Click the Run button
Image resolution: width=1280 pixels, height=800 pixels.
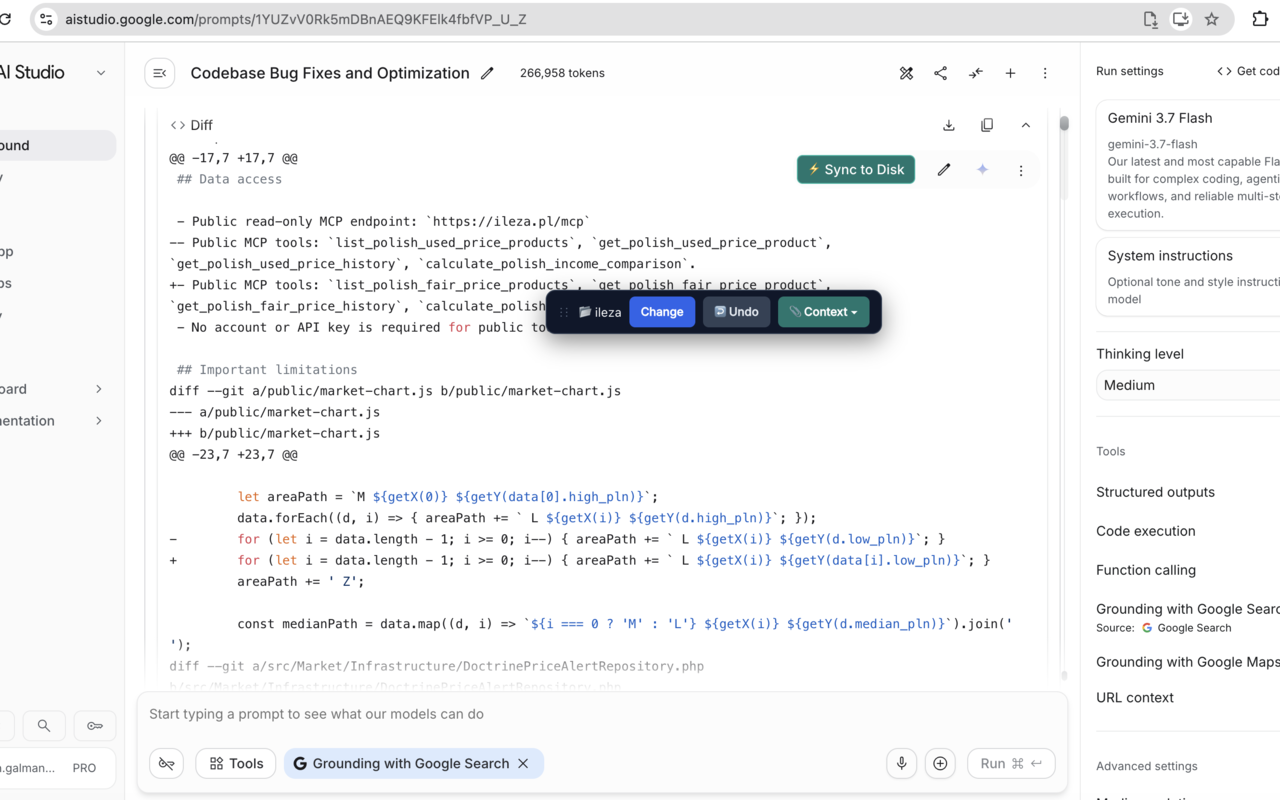point(1011,763)
